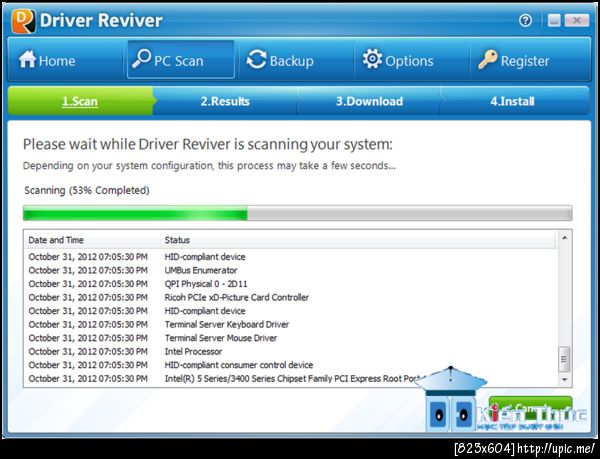Select the Intel Processor row
This screenshot has width=600, height=459.
pos(291,351)
